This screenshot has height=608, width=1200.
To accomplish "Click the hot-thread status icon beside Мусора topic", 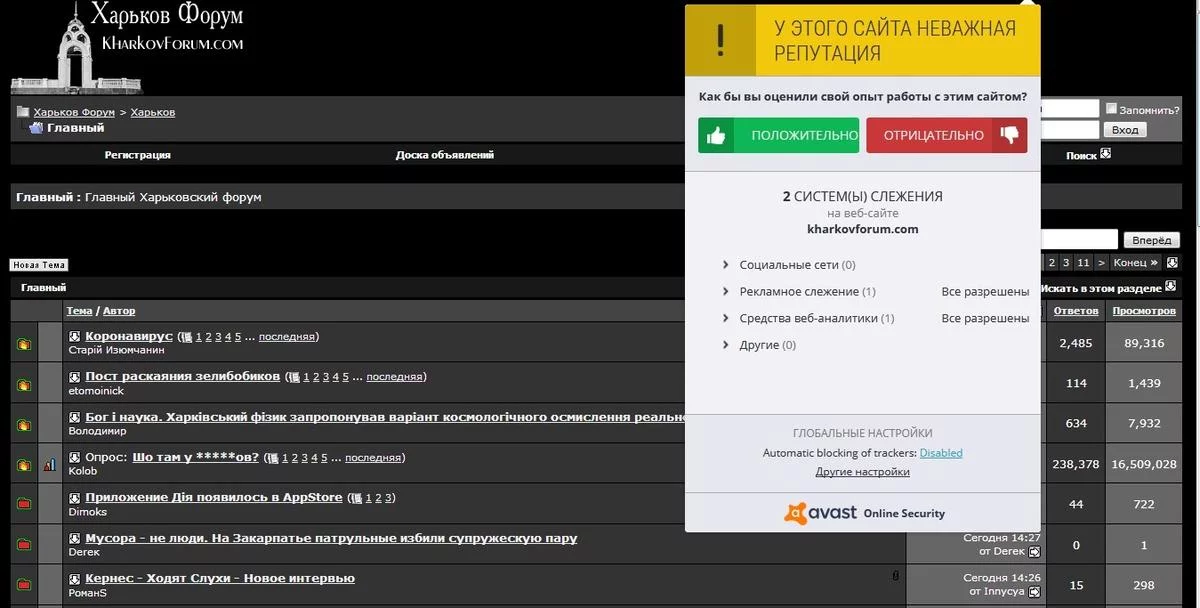I will tap(23, 544).
